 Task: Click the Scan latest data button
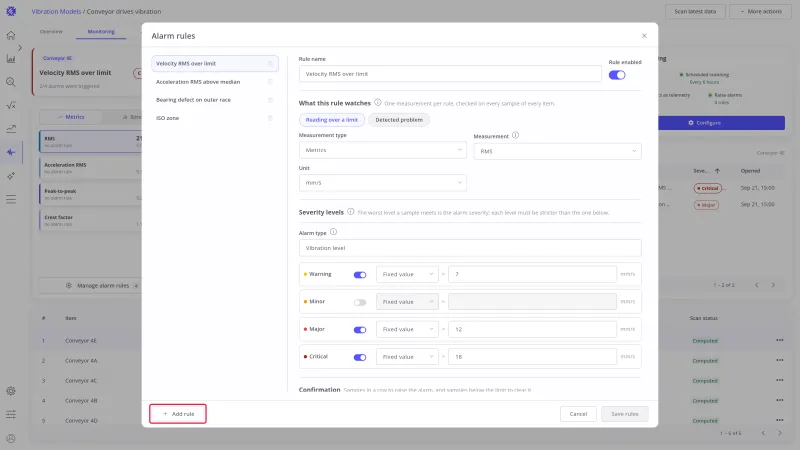[x=695, y=11]
